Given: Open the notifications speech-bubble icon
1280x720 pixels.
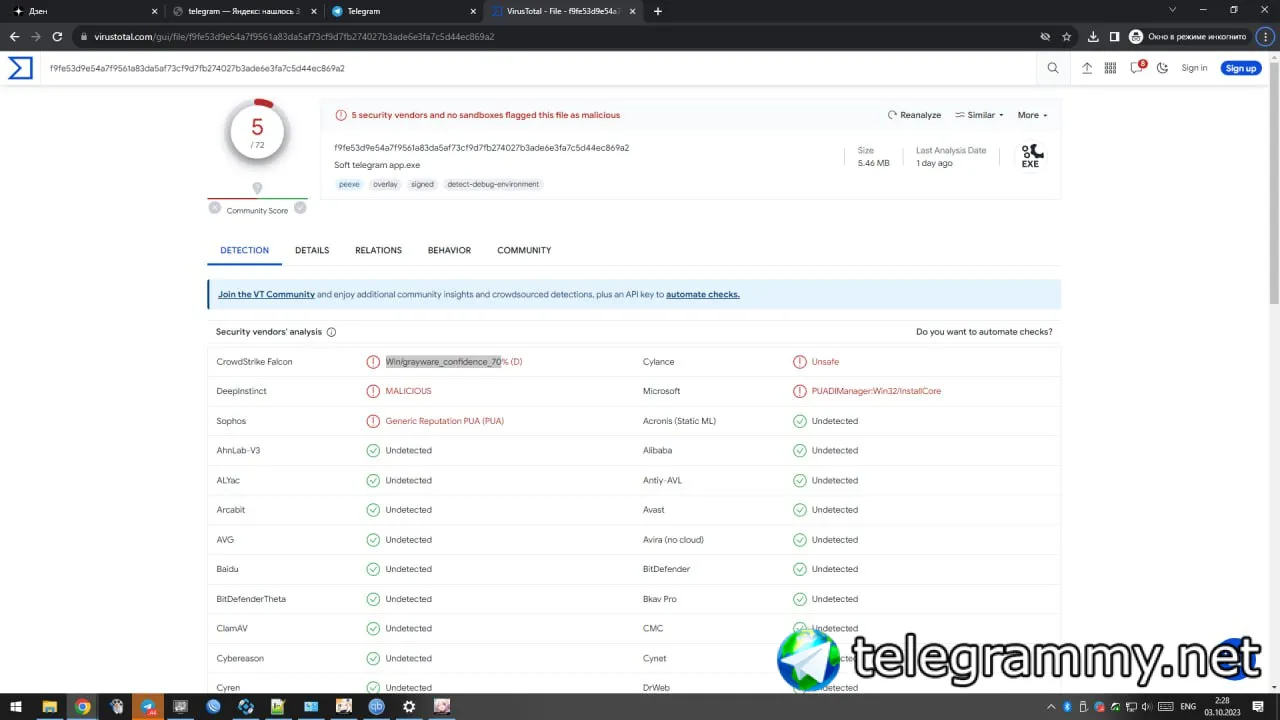Looking at the screenshot, I should pyautogui.click(x=1136, y=68).
